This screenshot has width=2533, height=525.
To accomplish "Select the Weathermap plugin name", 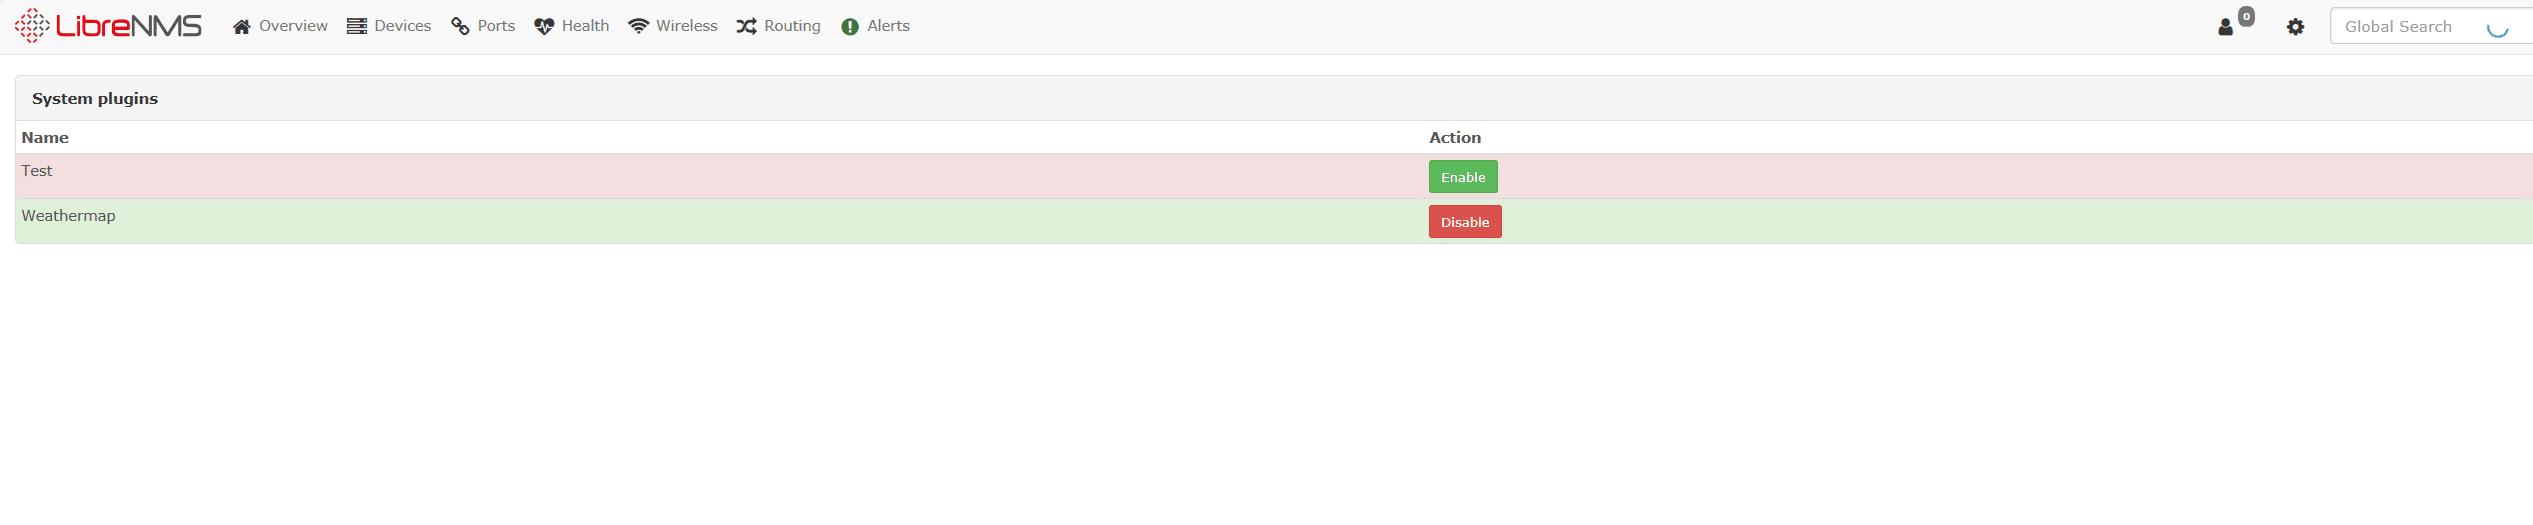I will tap(69, 216).
